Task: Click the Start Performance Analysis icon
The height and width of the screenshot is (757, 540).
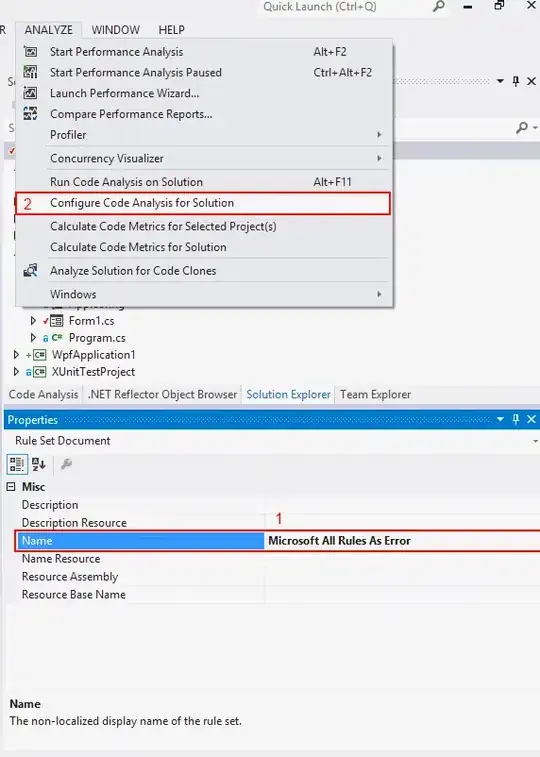Action: 30,51
